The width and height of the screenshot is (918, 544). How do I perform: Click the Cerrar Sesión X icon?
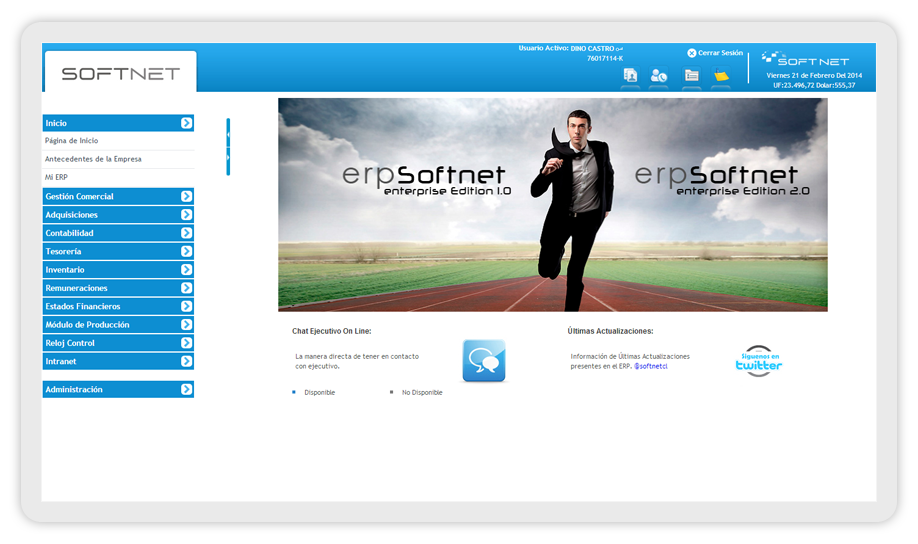[691, 53]
